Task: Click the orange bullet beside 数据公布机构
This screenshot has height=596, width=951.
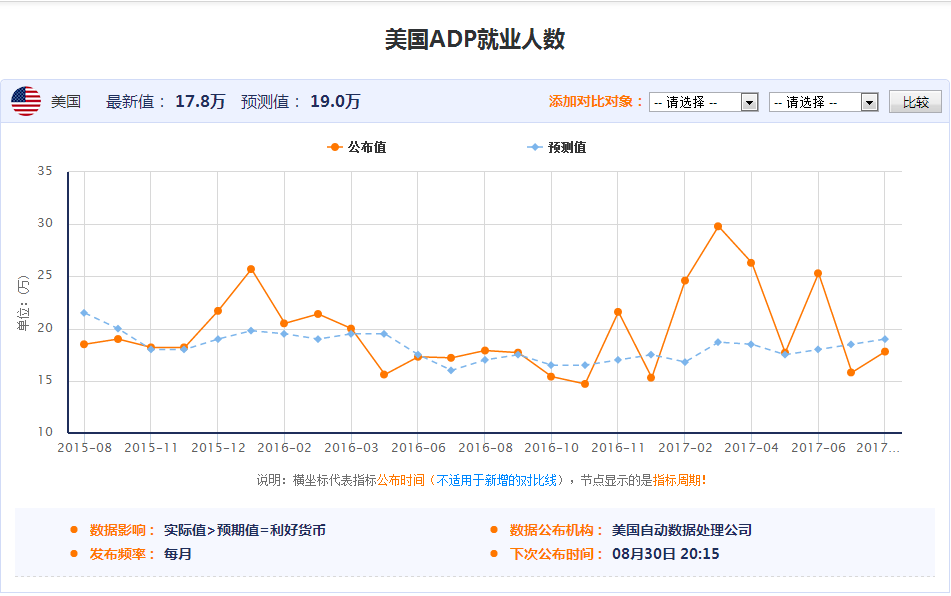Action: (494, 530)
